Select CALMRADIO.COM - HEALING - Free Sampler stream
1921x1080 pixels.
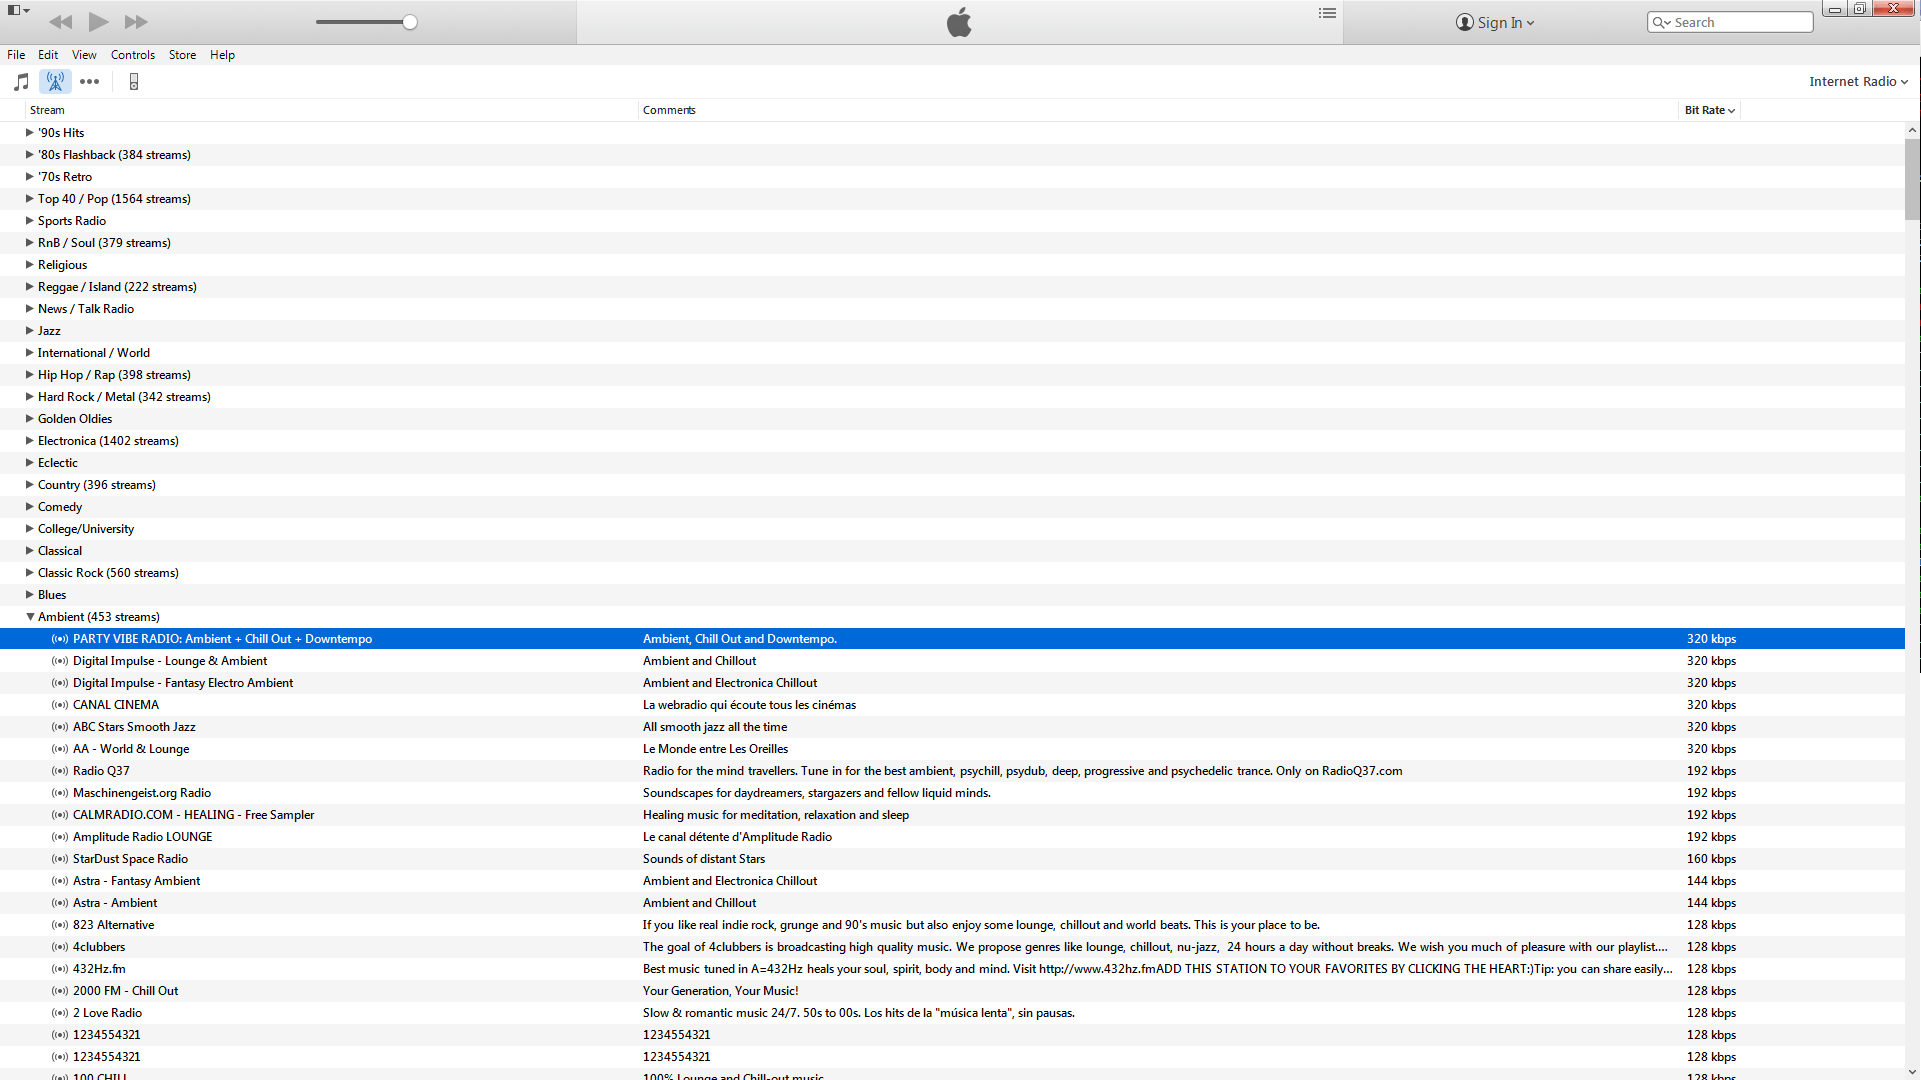click(x=952, y=815)
